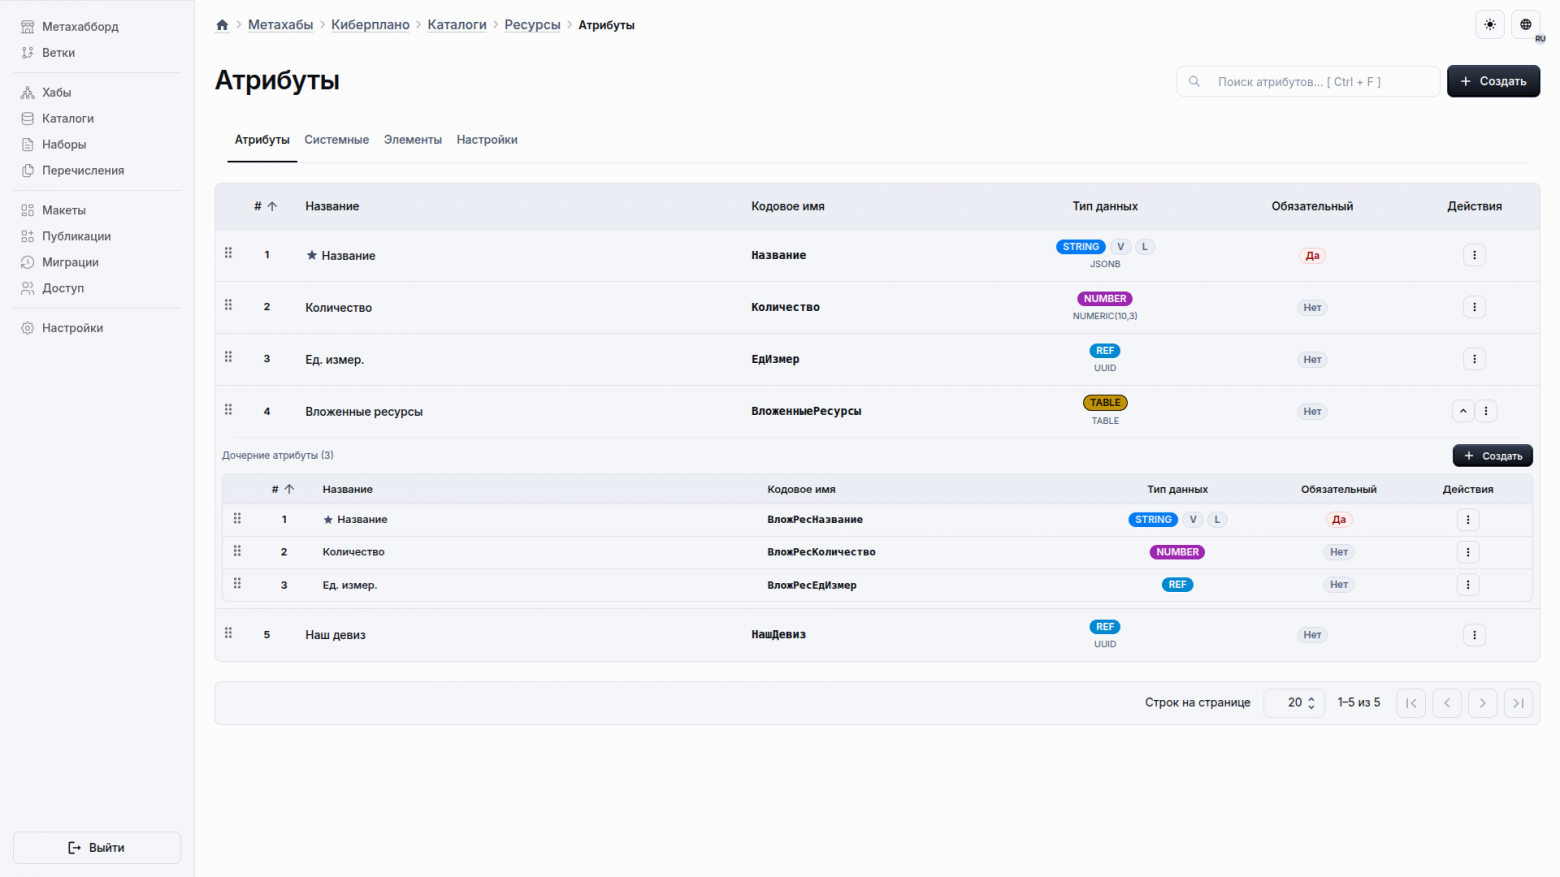This screenshot has width=1560, height=877.
Task: Go to the next page arrow
Action: click(x=1482, y=703)
